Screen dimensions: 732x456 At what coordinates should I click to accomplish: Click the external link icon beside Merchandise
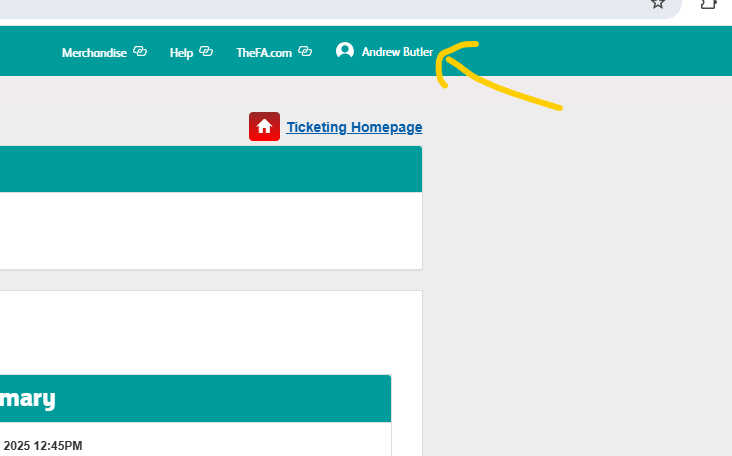point(140,51)
